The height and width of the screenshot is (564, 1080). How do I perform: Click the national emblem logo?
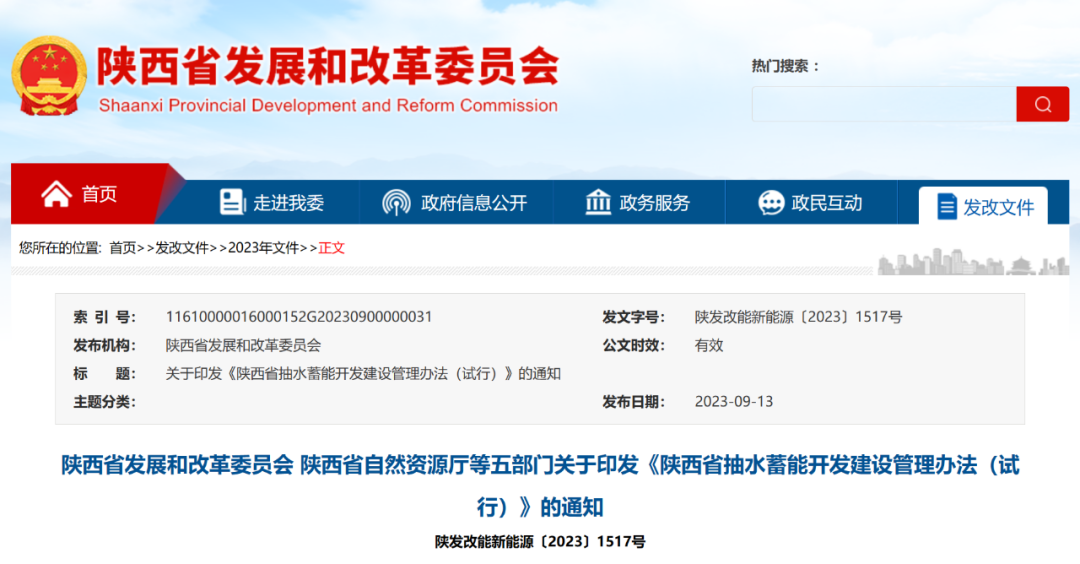click(x=51, y=76)
